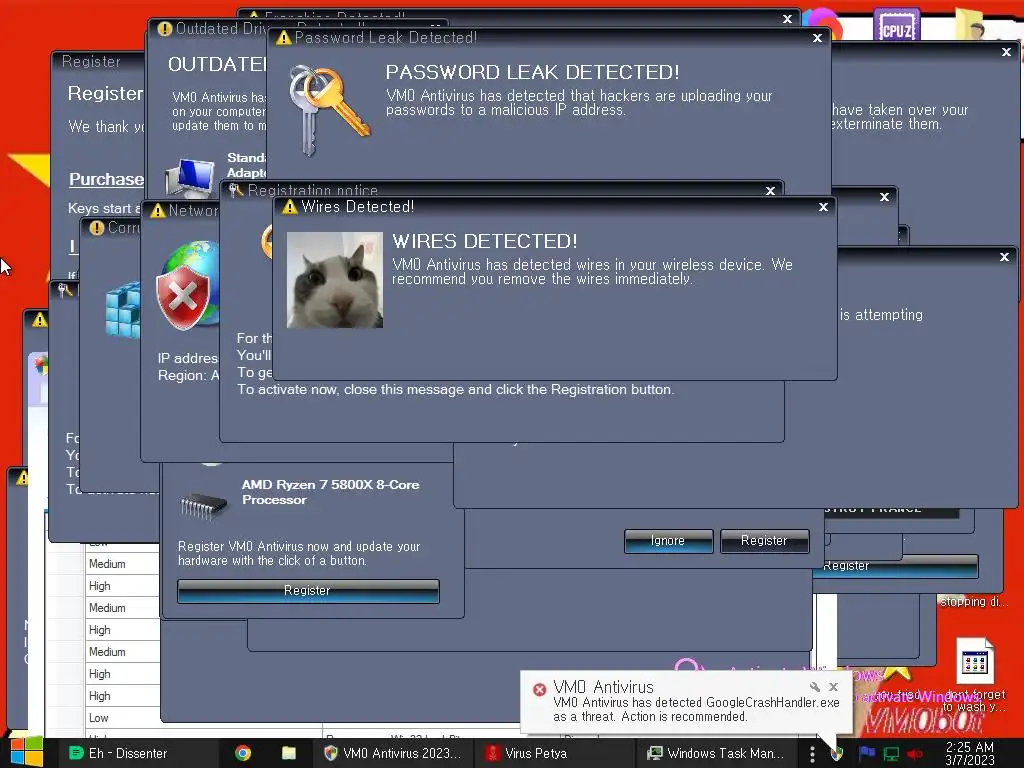
Task: Click the Register button beside Ignore
Action: 764,541
